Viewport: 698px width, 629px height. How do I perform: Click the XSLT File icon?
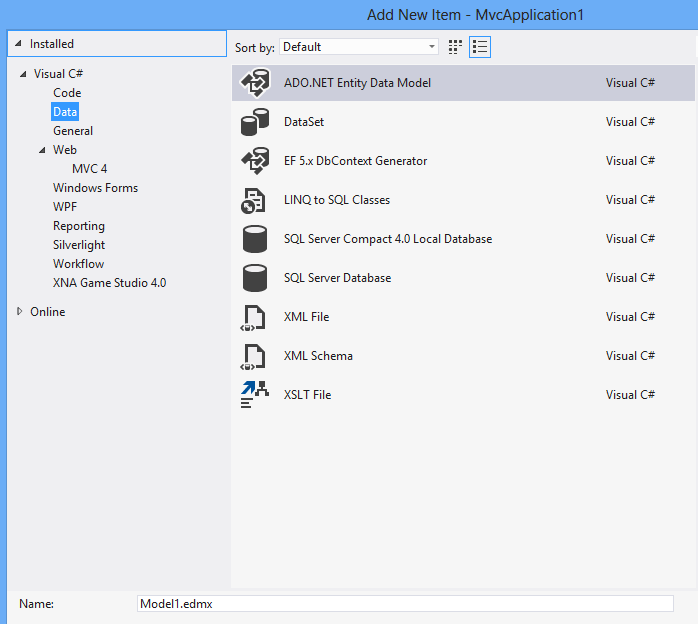[x=255, y=395]
